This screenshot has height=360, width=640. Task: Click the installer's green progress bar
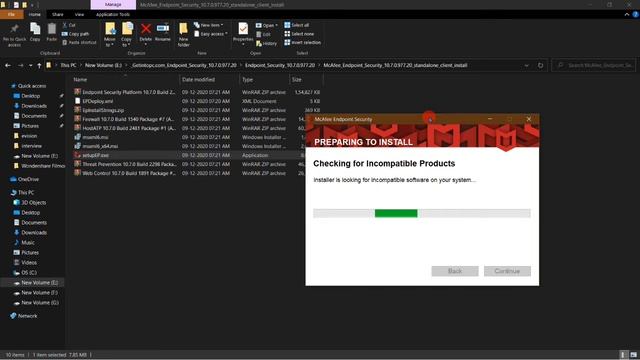click(x=396, y=213)
